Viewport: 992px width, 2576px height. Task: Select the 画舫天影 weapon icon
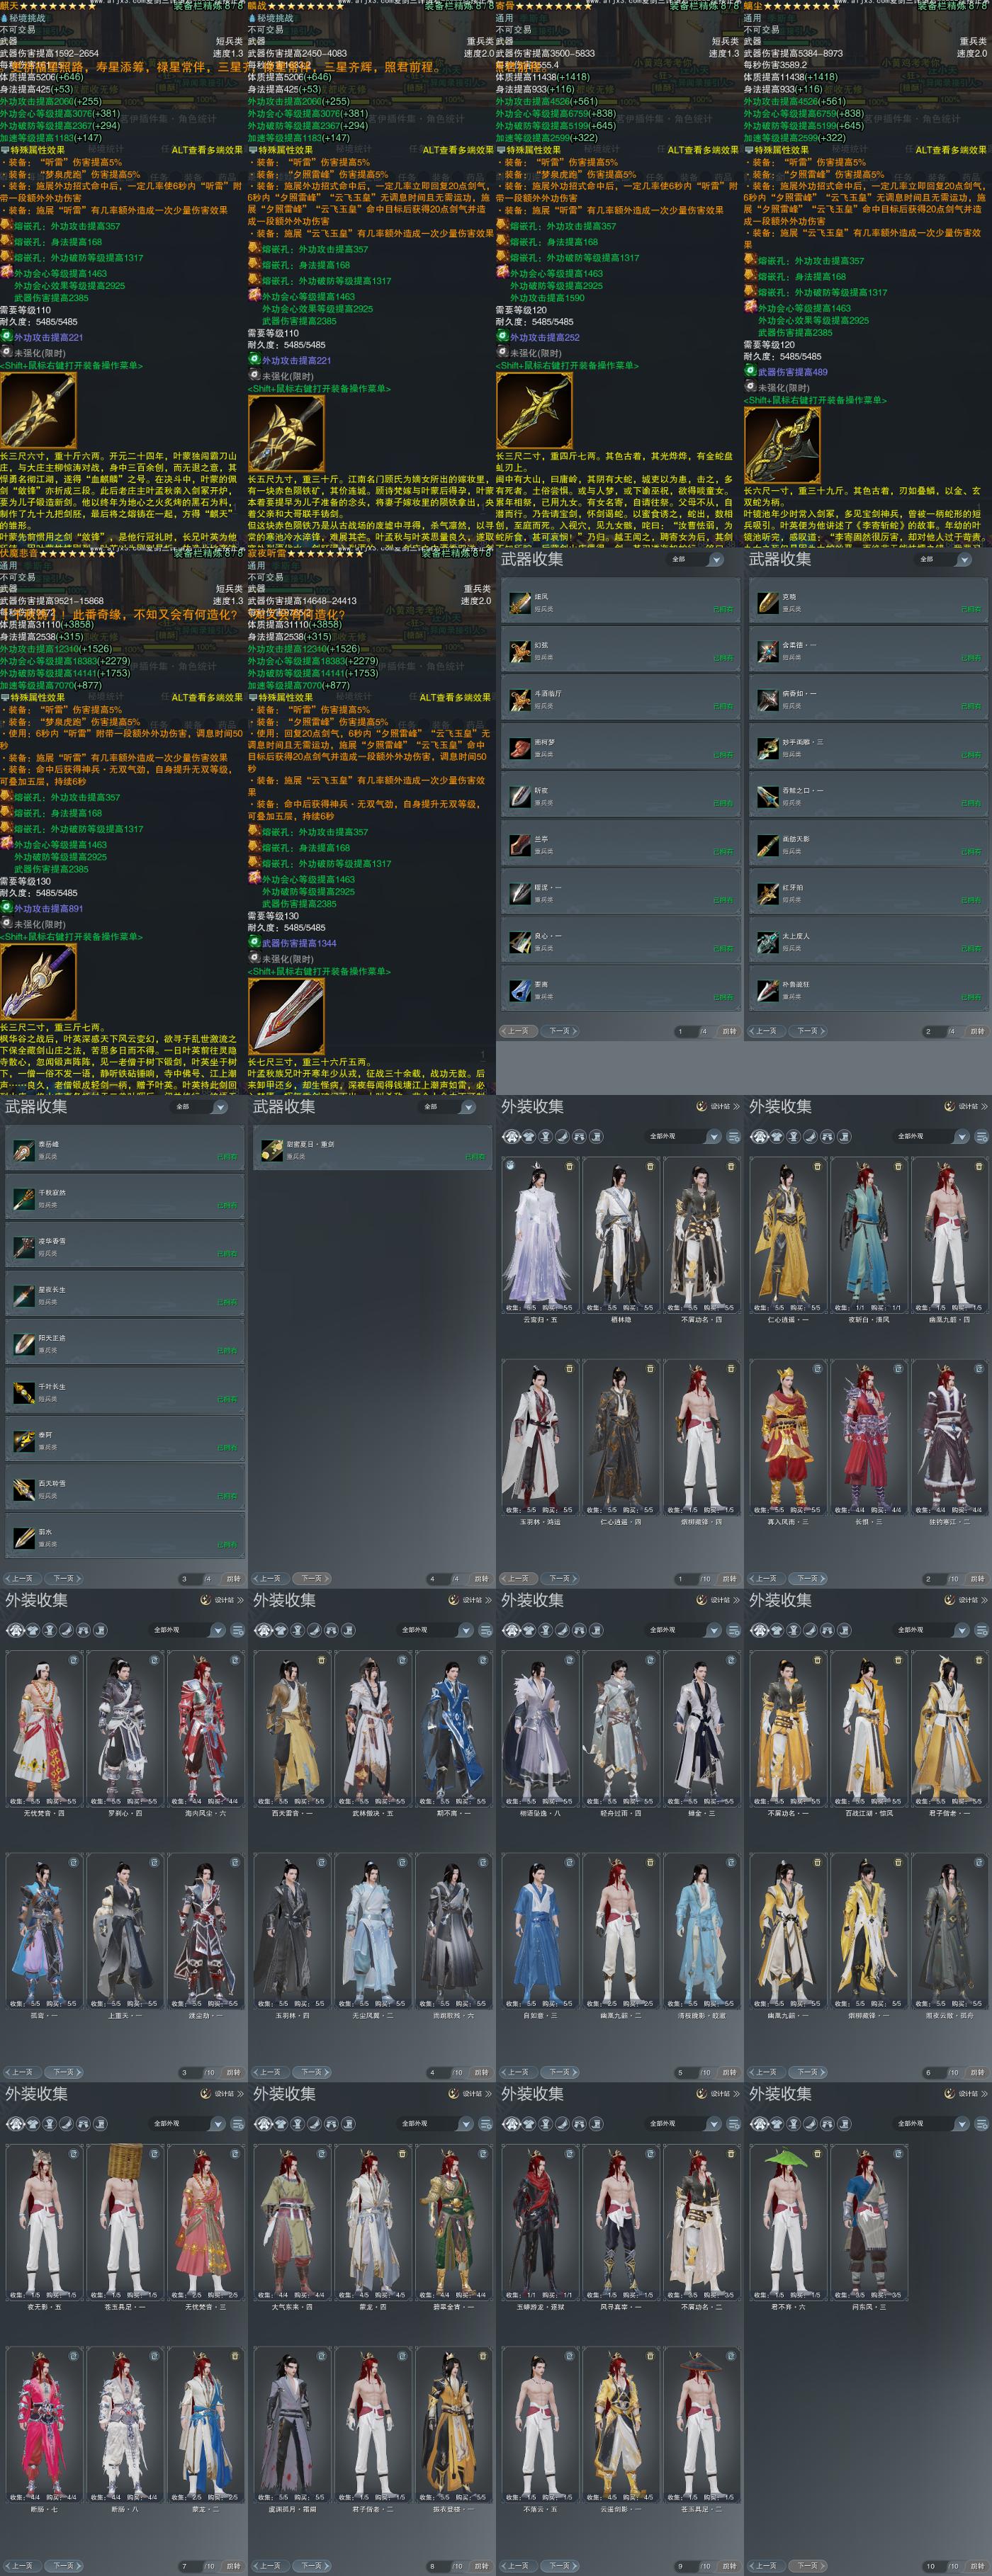(768, 844)
